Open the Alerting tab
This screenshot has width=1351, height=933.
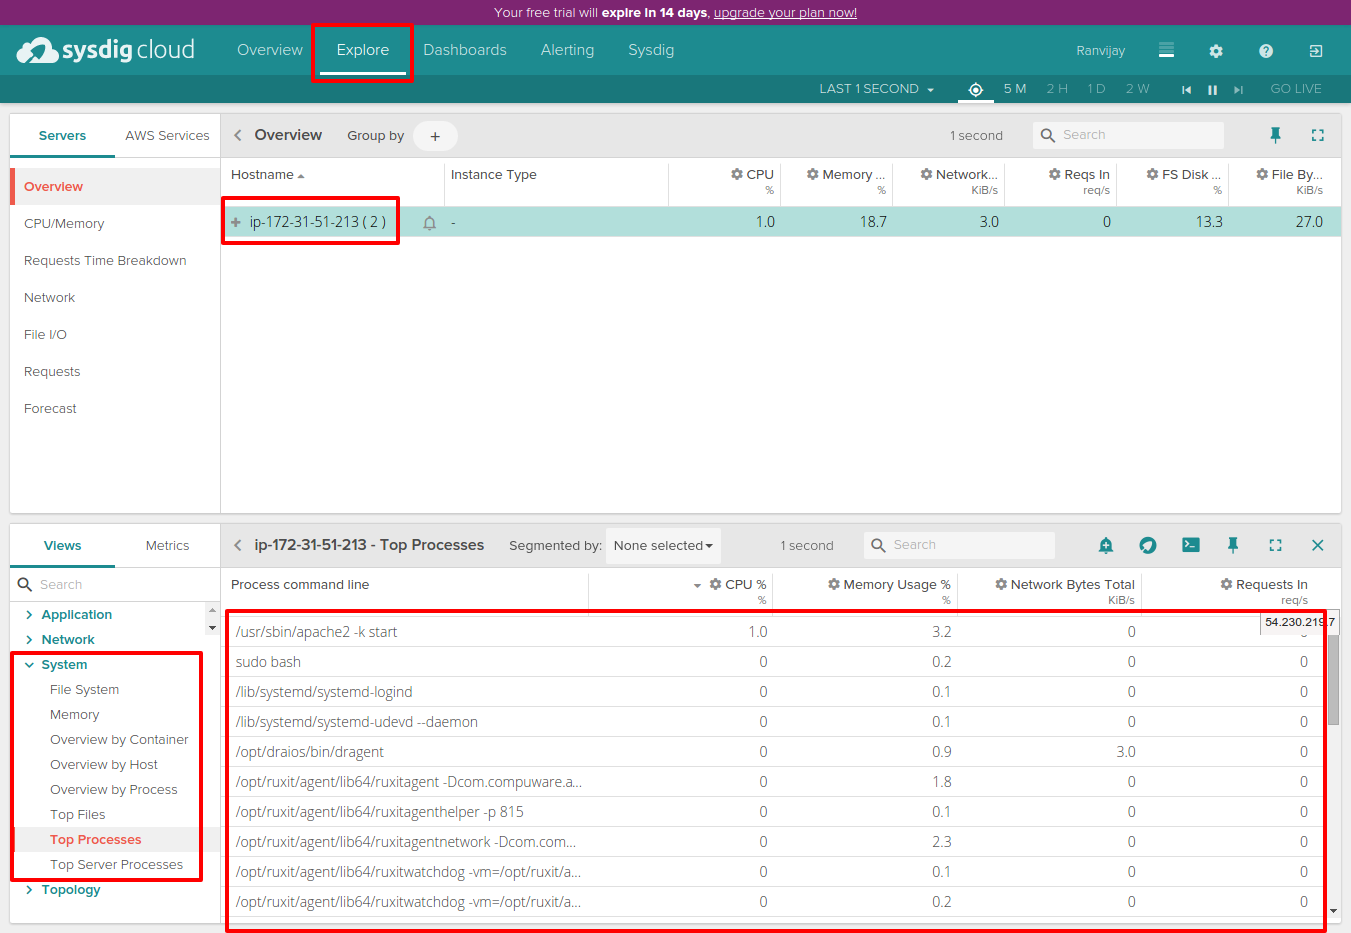(x=567, y=50)
